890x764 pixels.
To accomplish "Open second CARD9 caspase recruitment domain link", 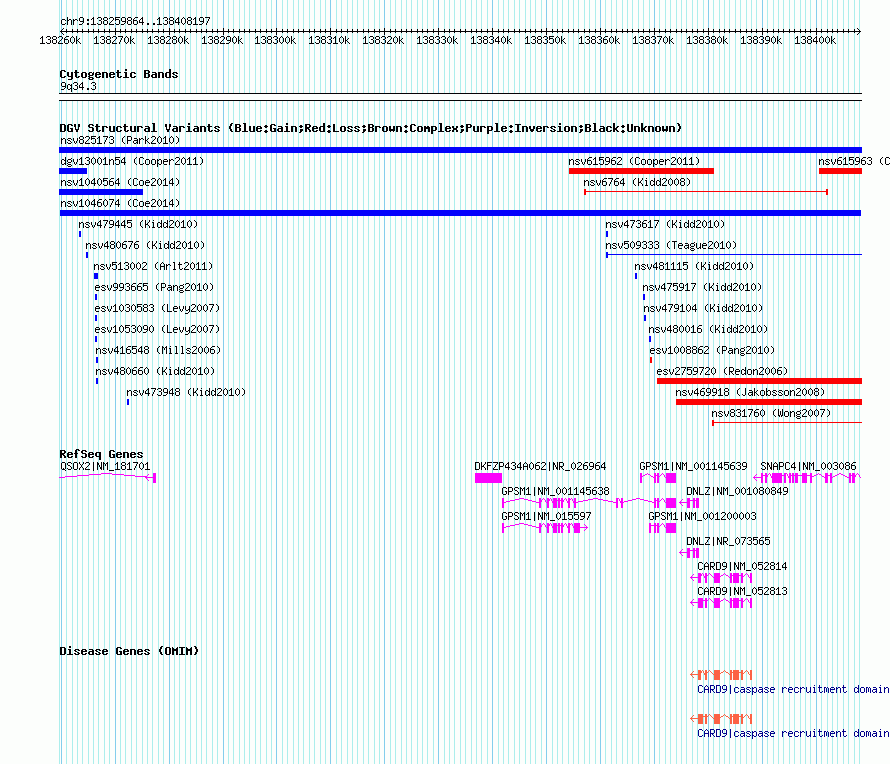I will [x=793, y=734].
